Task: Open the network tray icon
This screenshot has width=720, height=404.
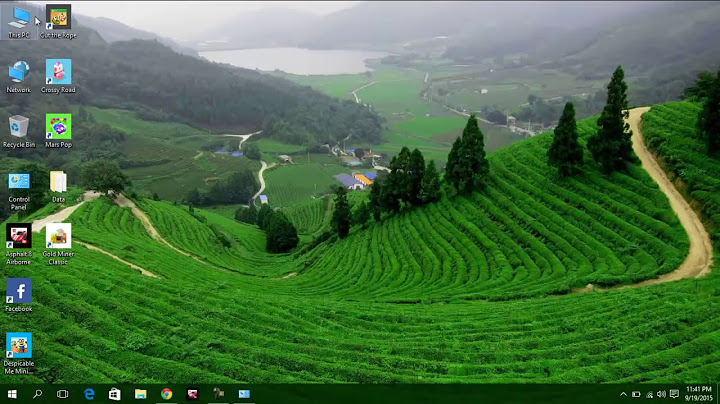Action: (x=649, y=394)
